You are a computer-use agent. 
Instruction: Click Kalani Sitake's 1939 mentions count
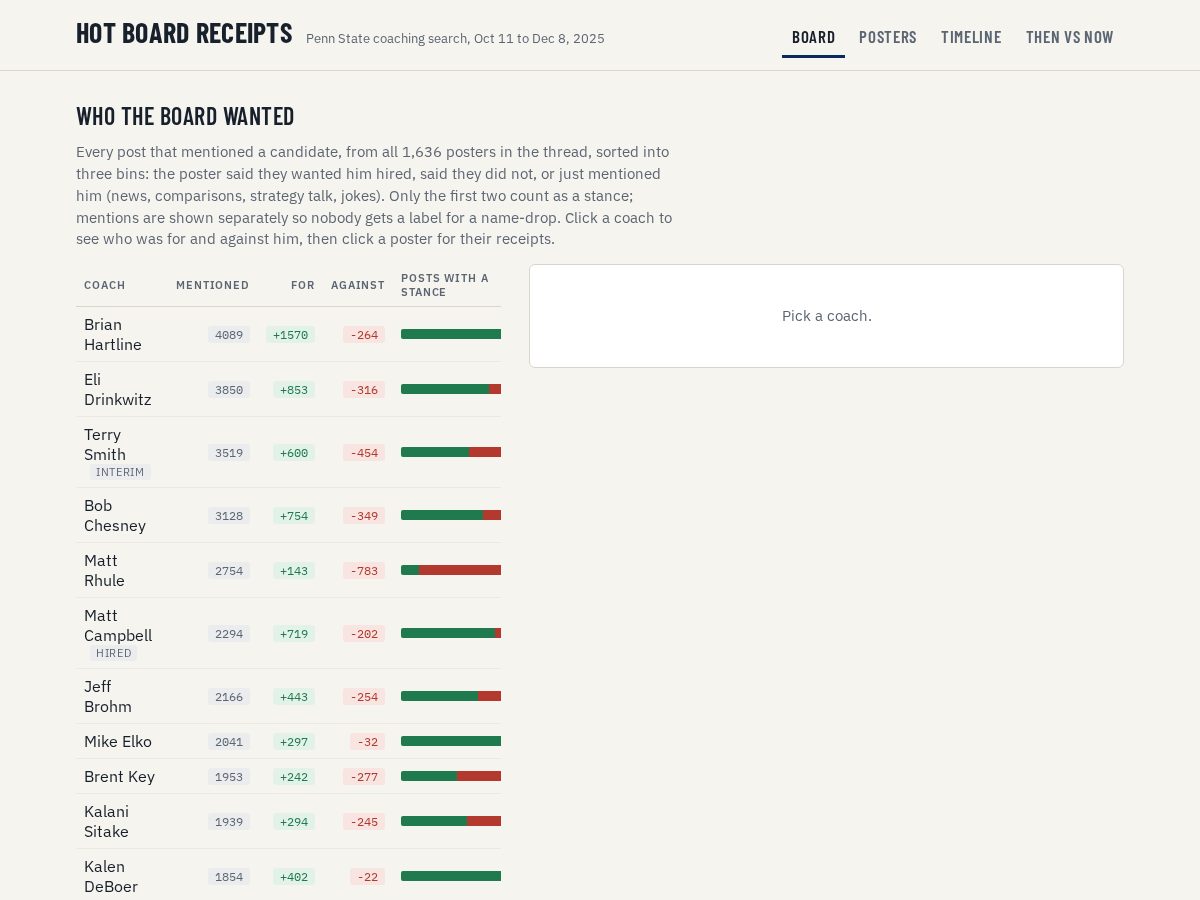229,822
